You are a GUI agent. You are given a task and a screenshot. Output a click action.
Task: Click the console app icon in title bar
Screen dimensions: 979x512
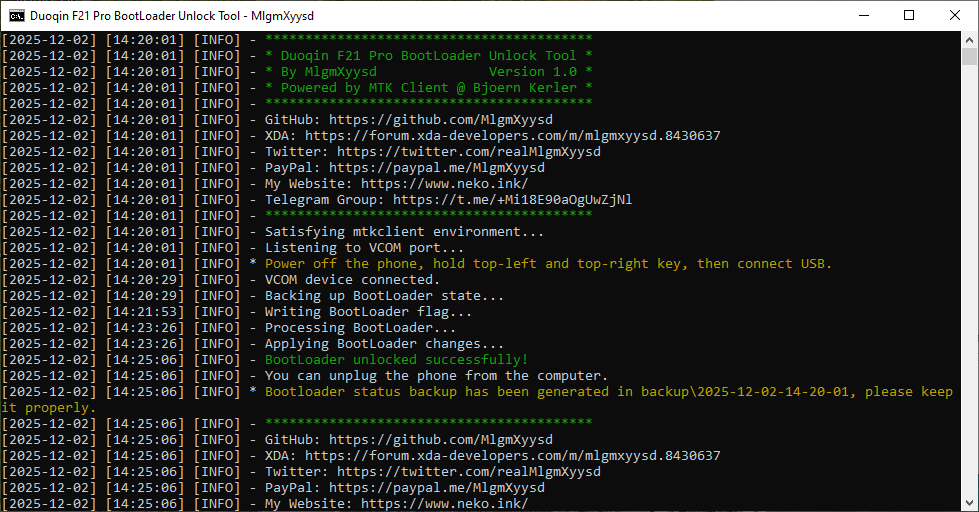[14, 15]
